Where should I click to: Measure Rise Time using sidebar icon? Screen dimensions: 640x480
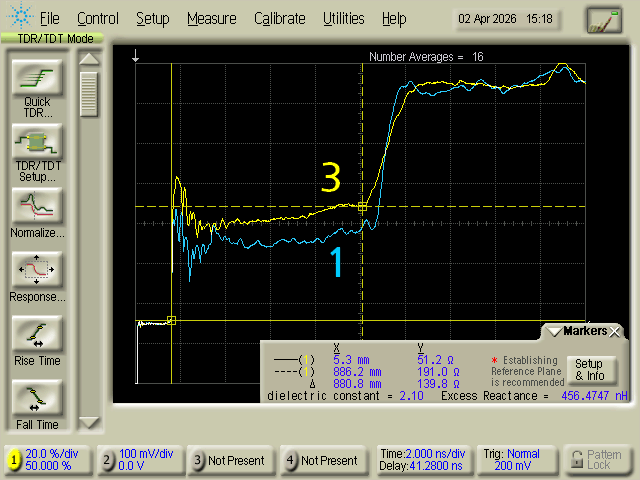37,334
